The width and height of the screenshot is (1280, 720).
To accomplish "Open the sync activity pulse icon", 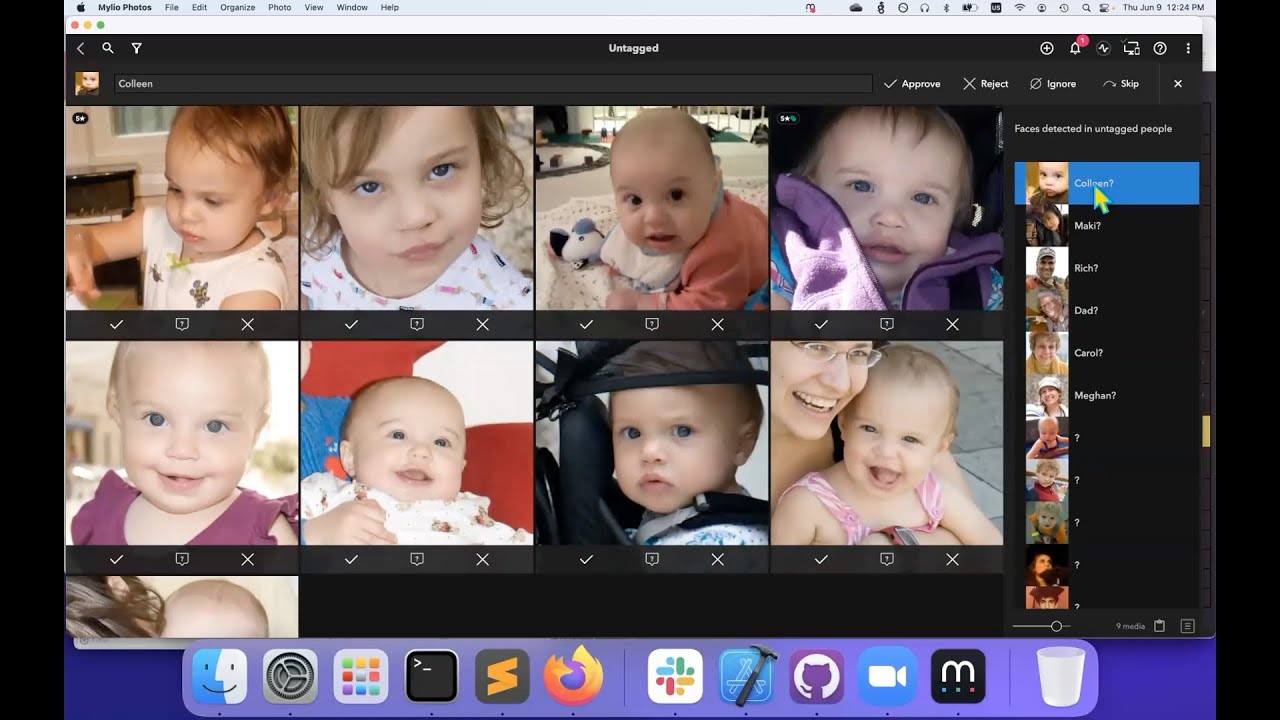I will click(x=1104, y=48).
